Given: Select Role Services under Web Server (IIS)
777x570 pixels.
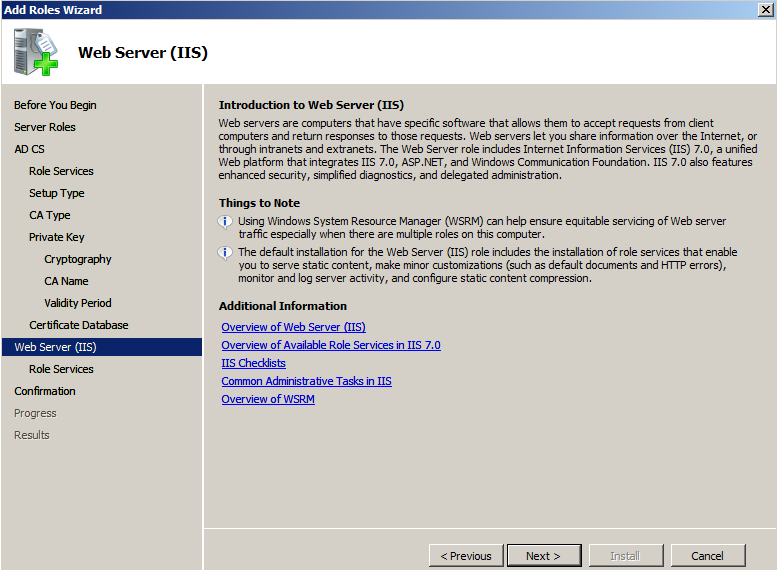Looking at the screenshot, I should click(61, 369).
